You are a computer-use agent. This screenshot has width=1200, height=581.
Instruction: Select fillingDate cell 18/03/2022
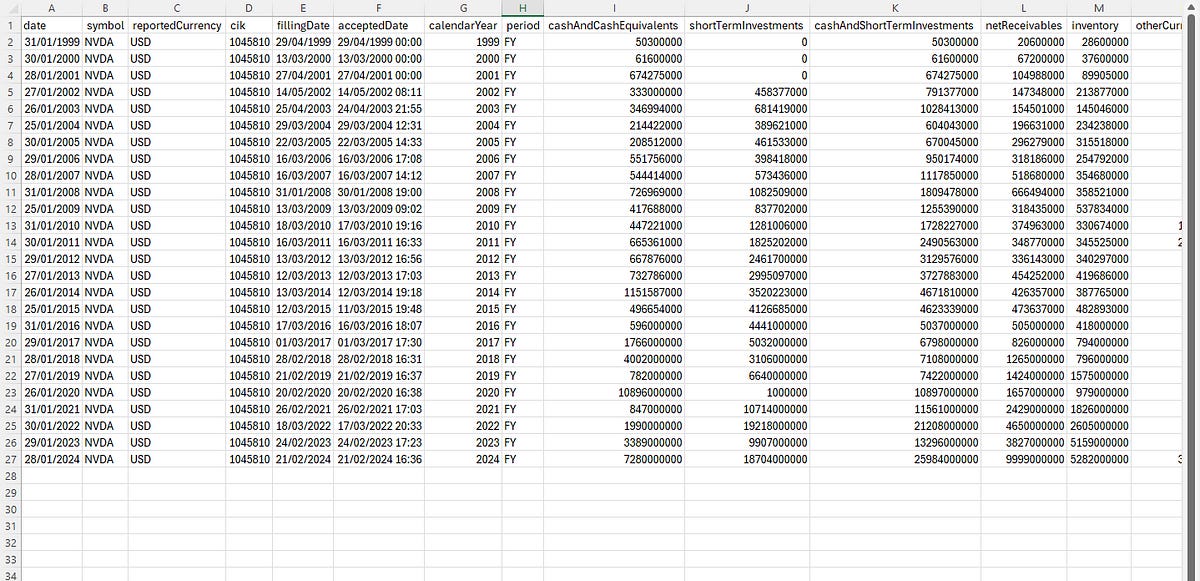302,426
